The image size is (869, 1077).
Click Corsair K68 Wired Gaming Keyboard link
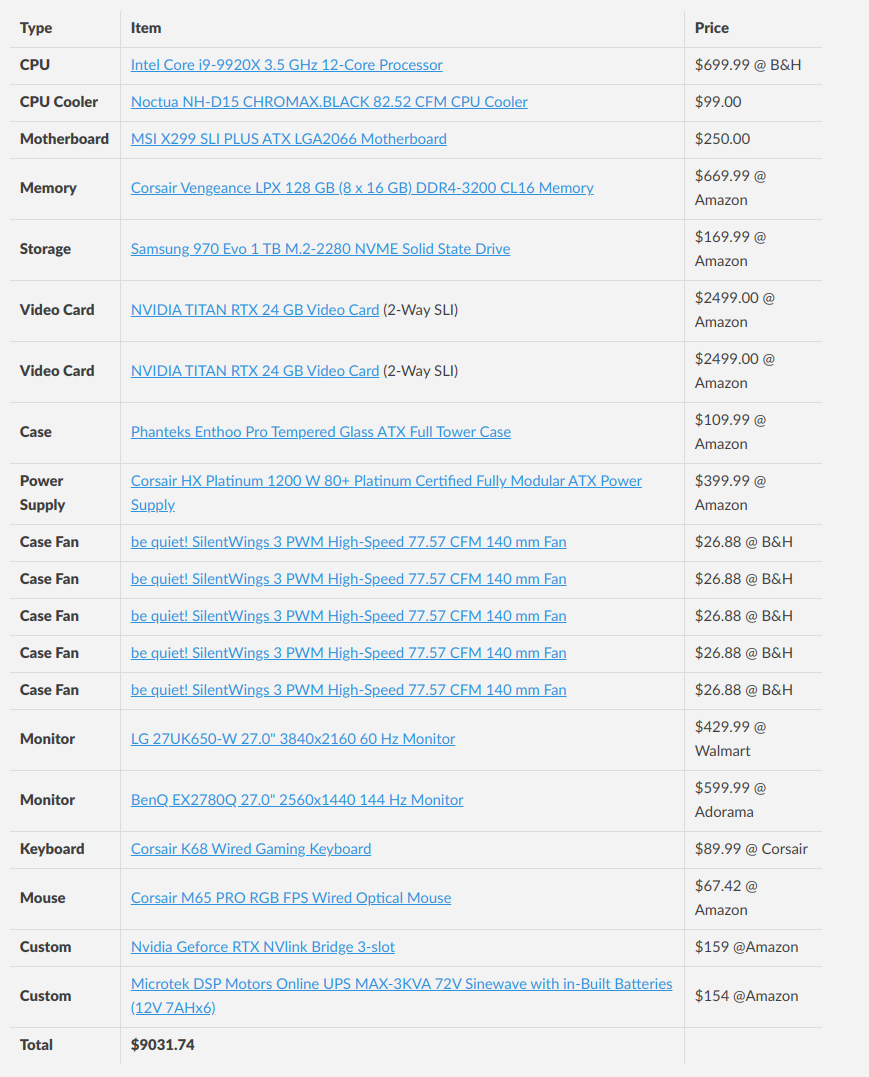click(x=250, y=849)
